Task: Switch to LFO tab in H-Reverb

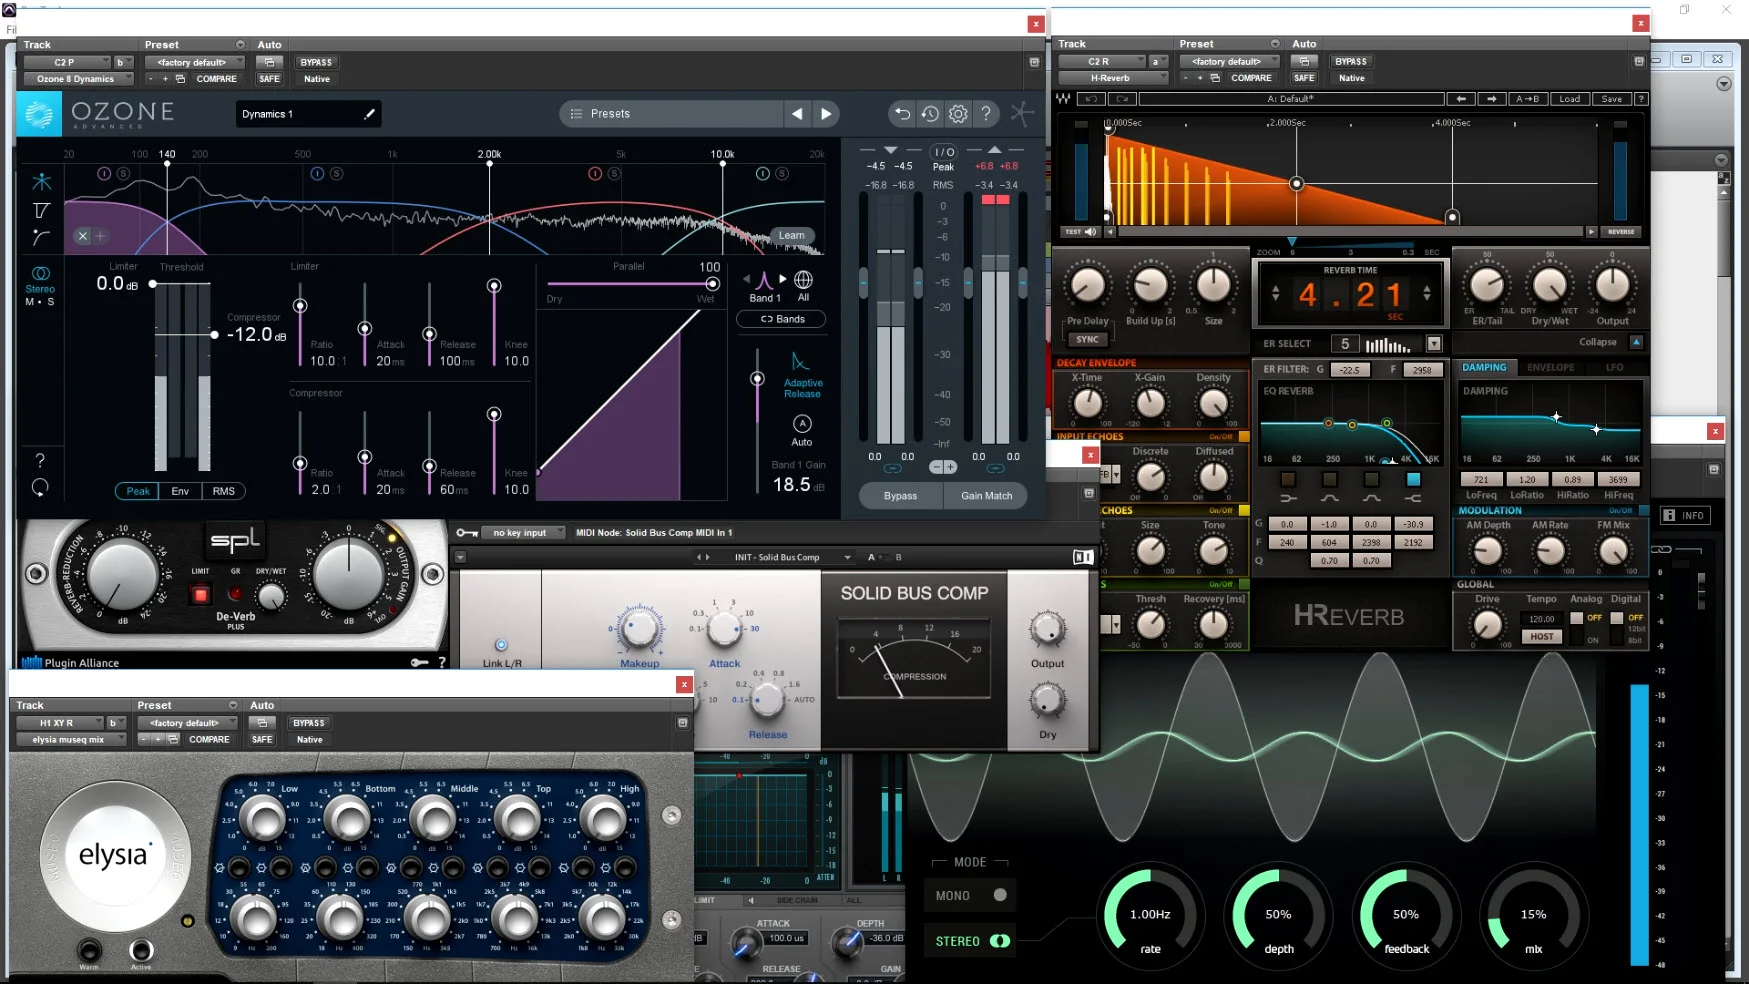Action: point(1614,368)
